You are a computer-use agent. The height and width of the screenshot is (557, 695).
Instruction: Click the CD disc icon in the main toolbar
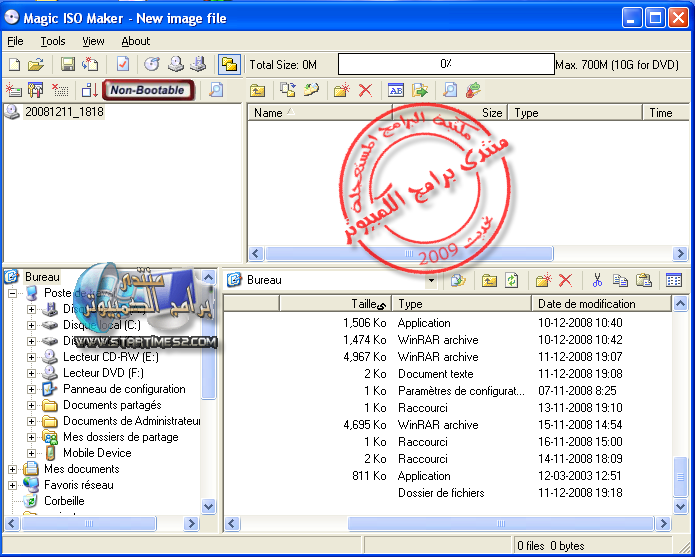[x=152, y=65]
